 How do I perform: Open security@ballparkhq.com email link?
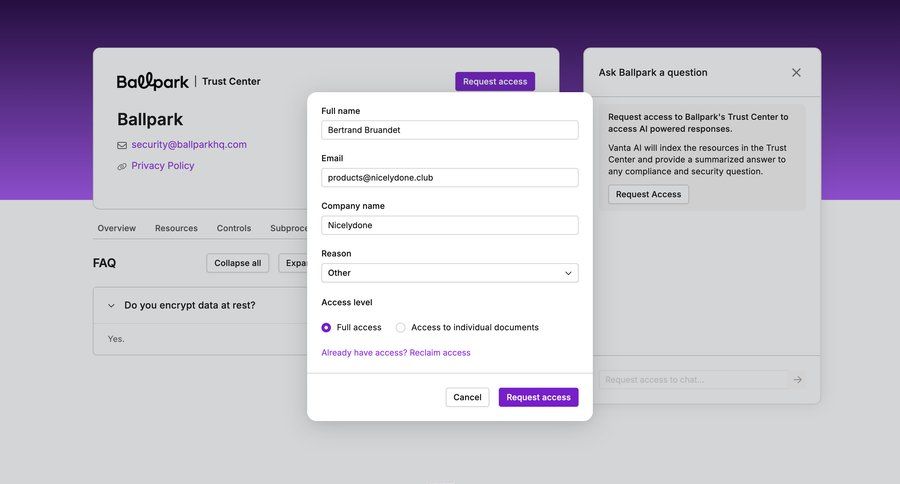(x=189, y=145)
